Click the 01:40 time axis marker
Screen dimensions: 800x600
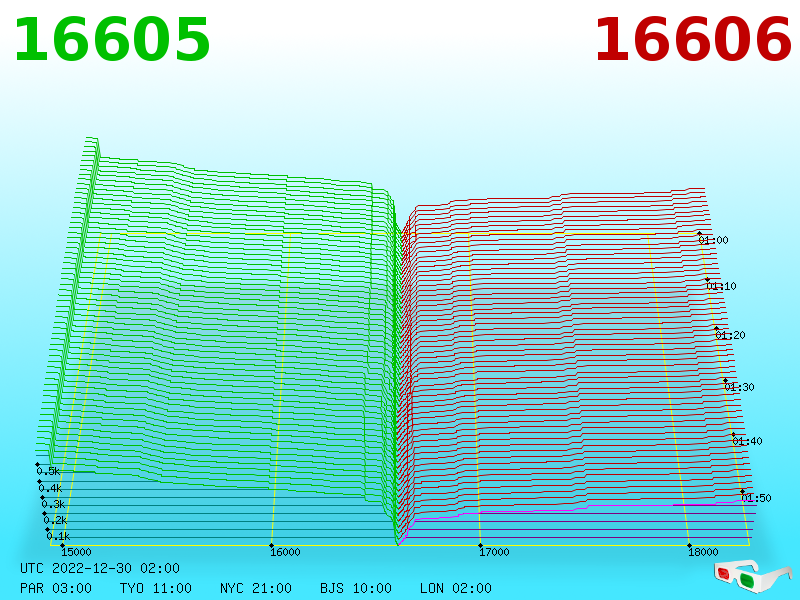coord(747,441)
